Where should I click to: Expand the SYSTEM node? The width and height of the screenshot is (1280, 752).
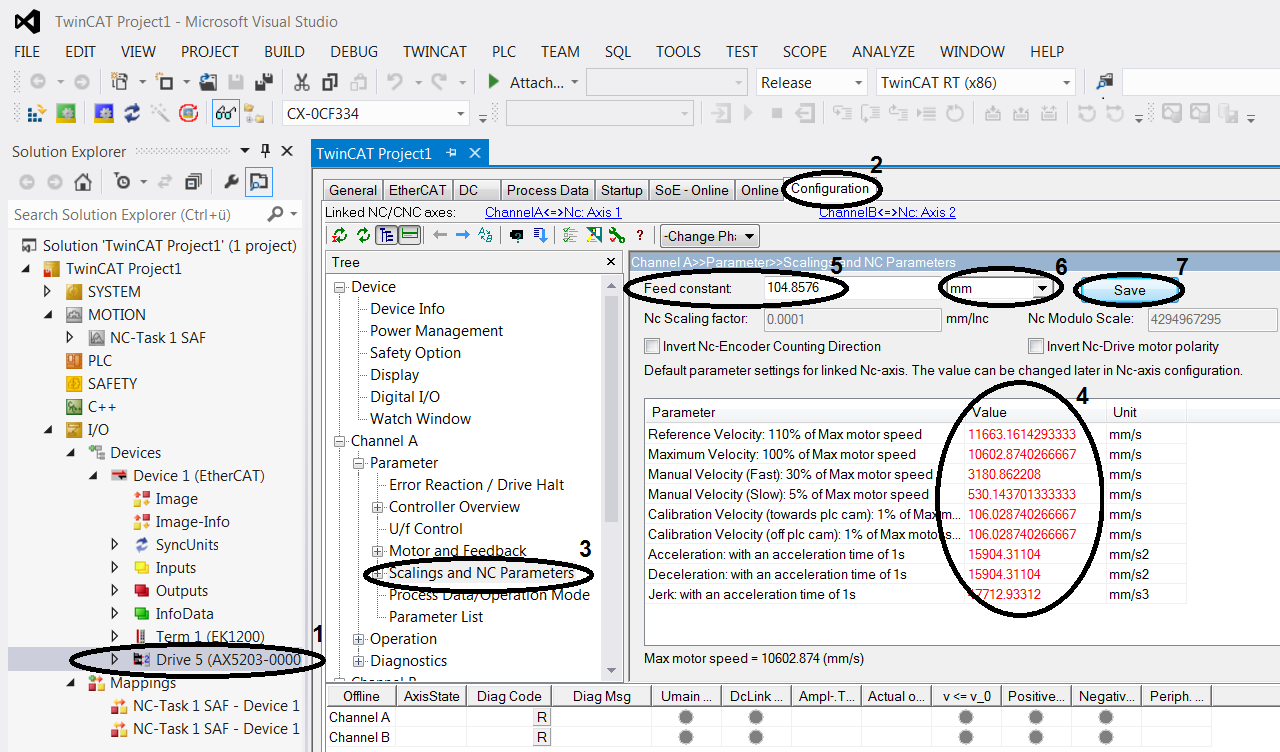tap(47, 291)
